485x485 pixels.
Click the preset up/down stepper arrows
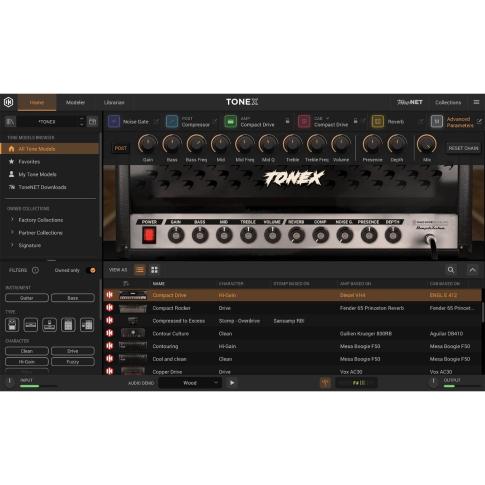pyautogui.click(x=82, y=122)
